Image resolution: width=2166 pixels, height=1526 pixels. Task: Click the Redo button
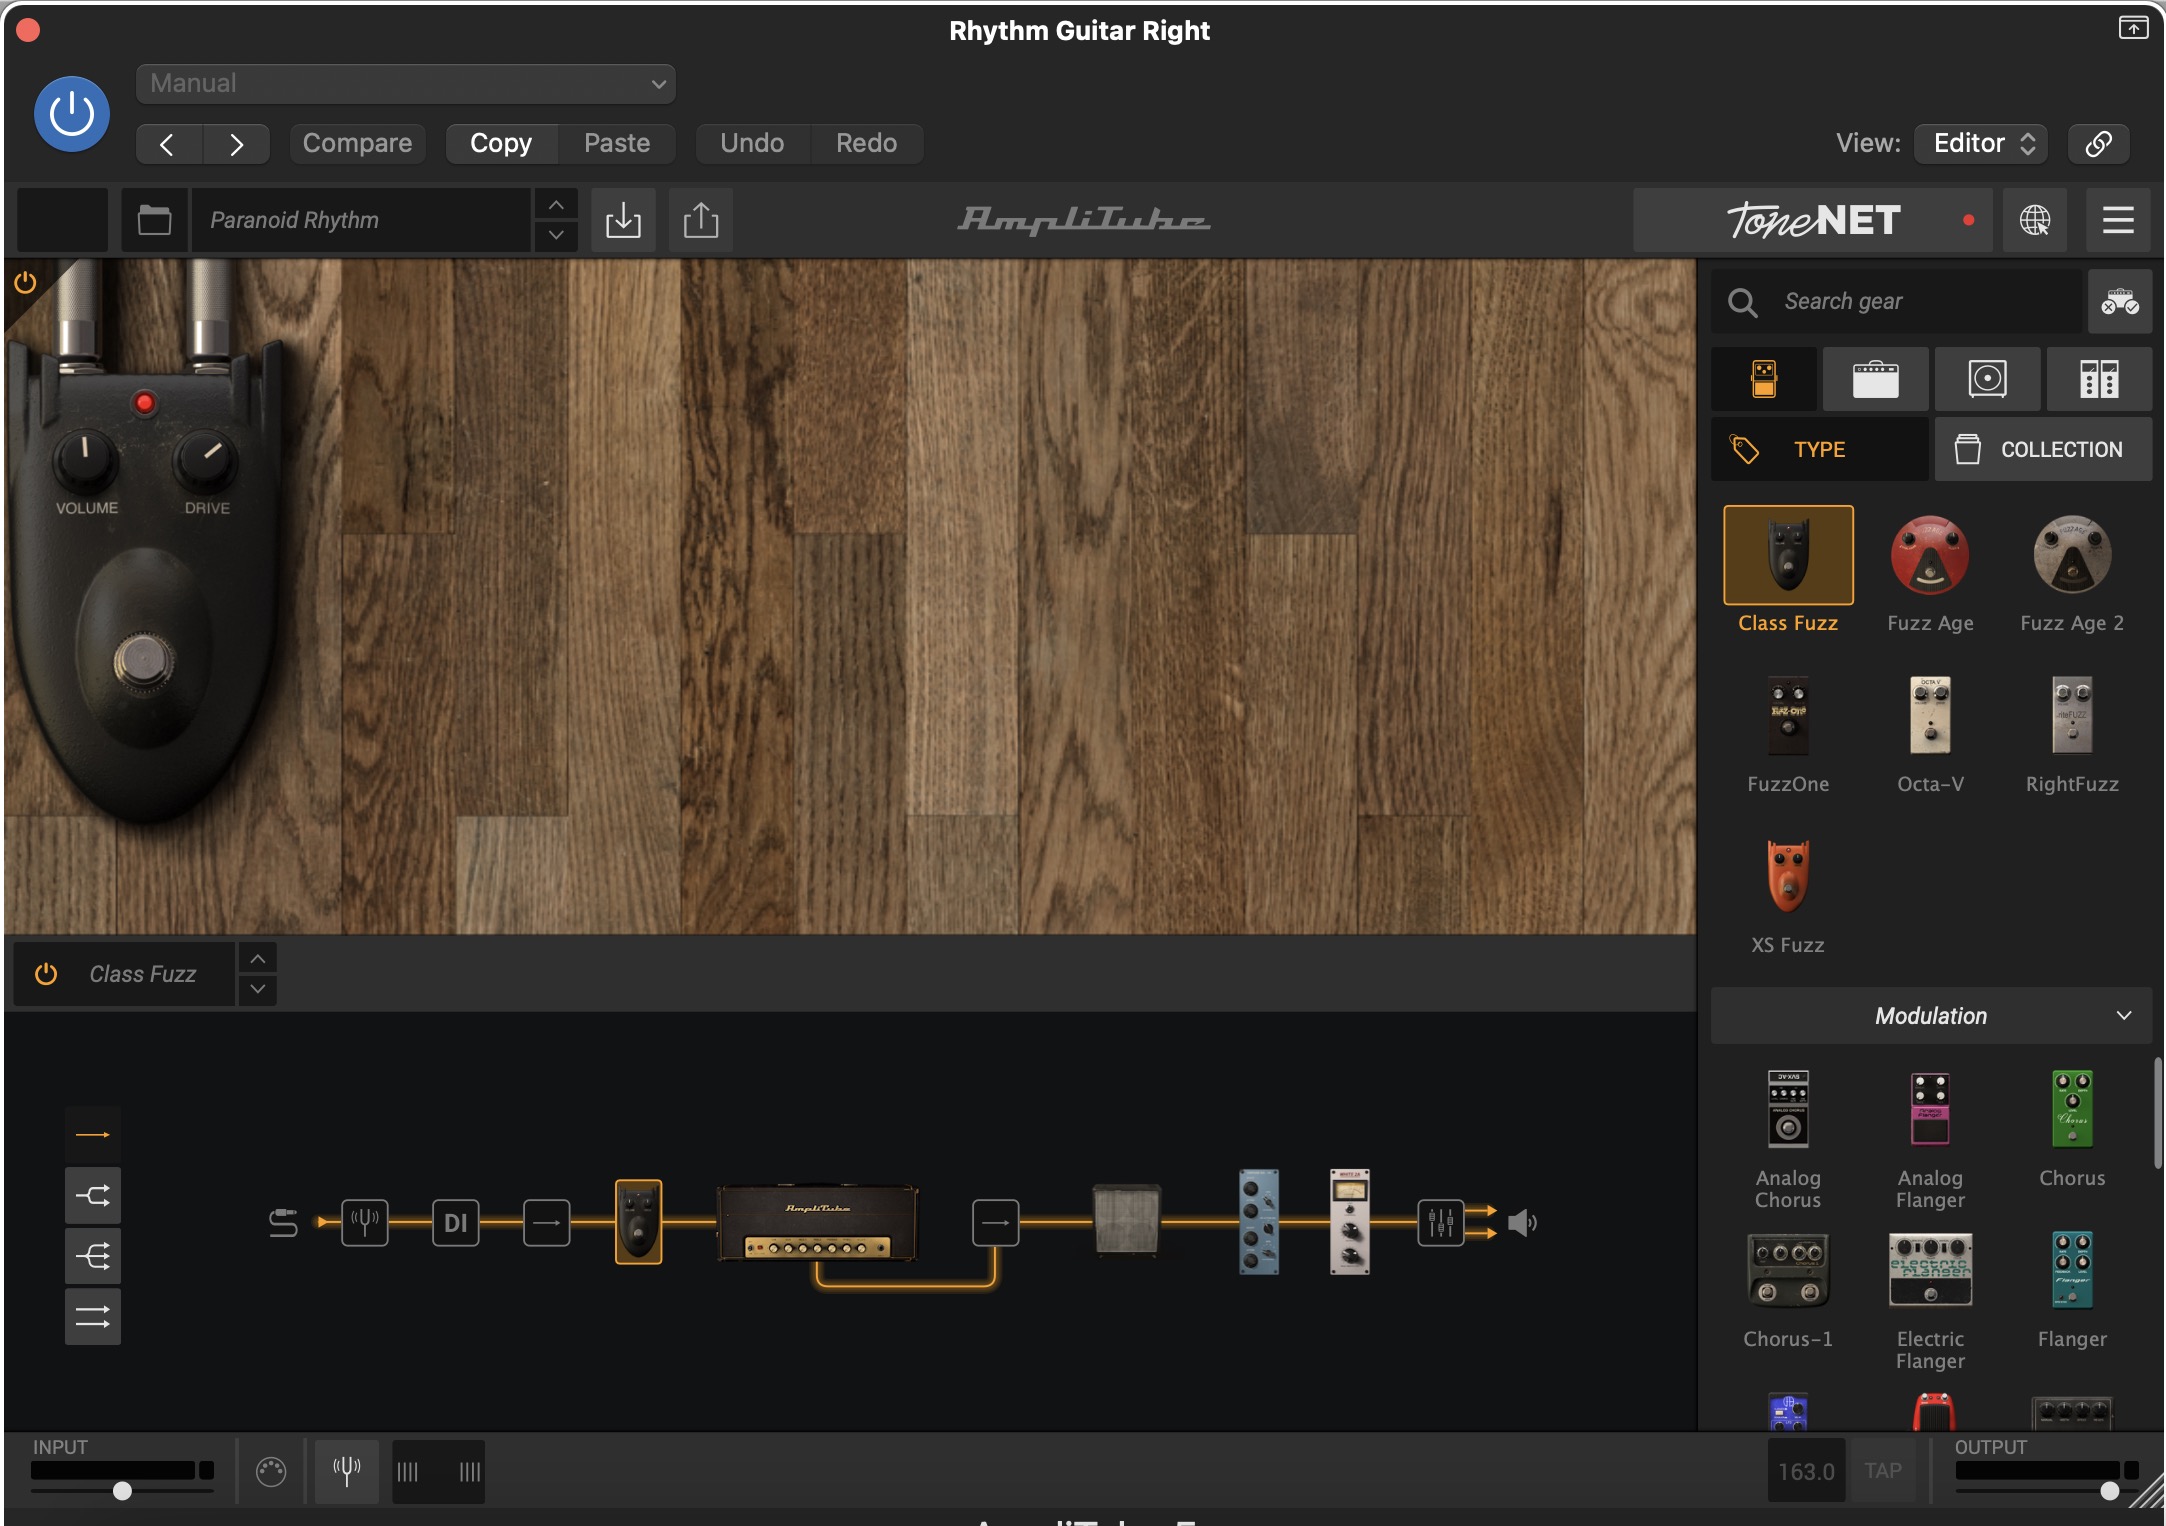pyautogui.click(x=866, y=143)
